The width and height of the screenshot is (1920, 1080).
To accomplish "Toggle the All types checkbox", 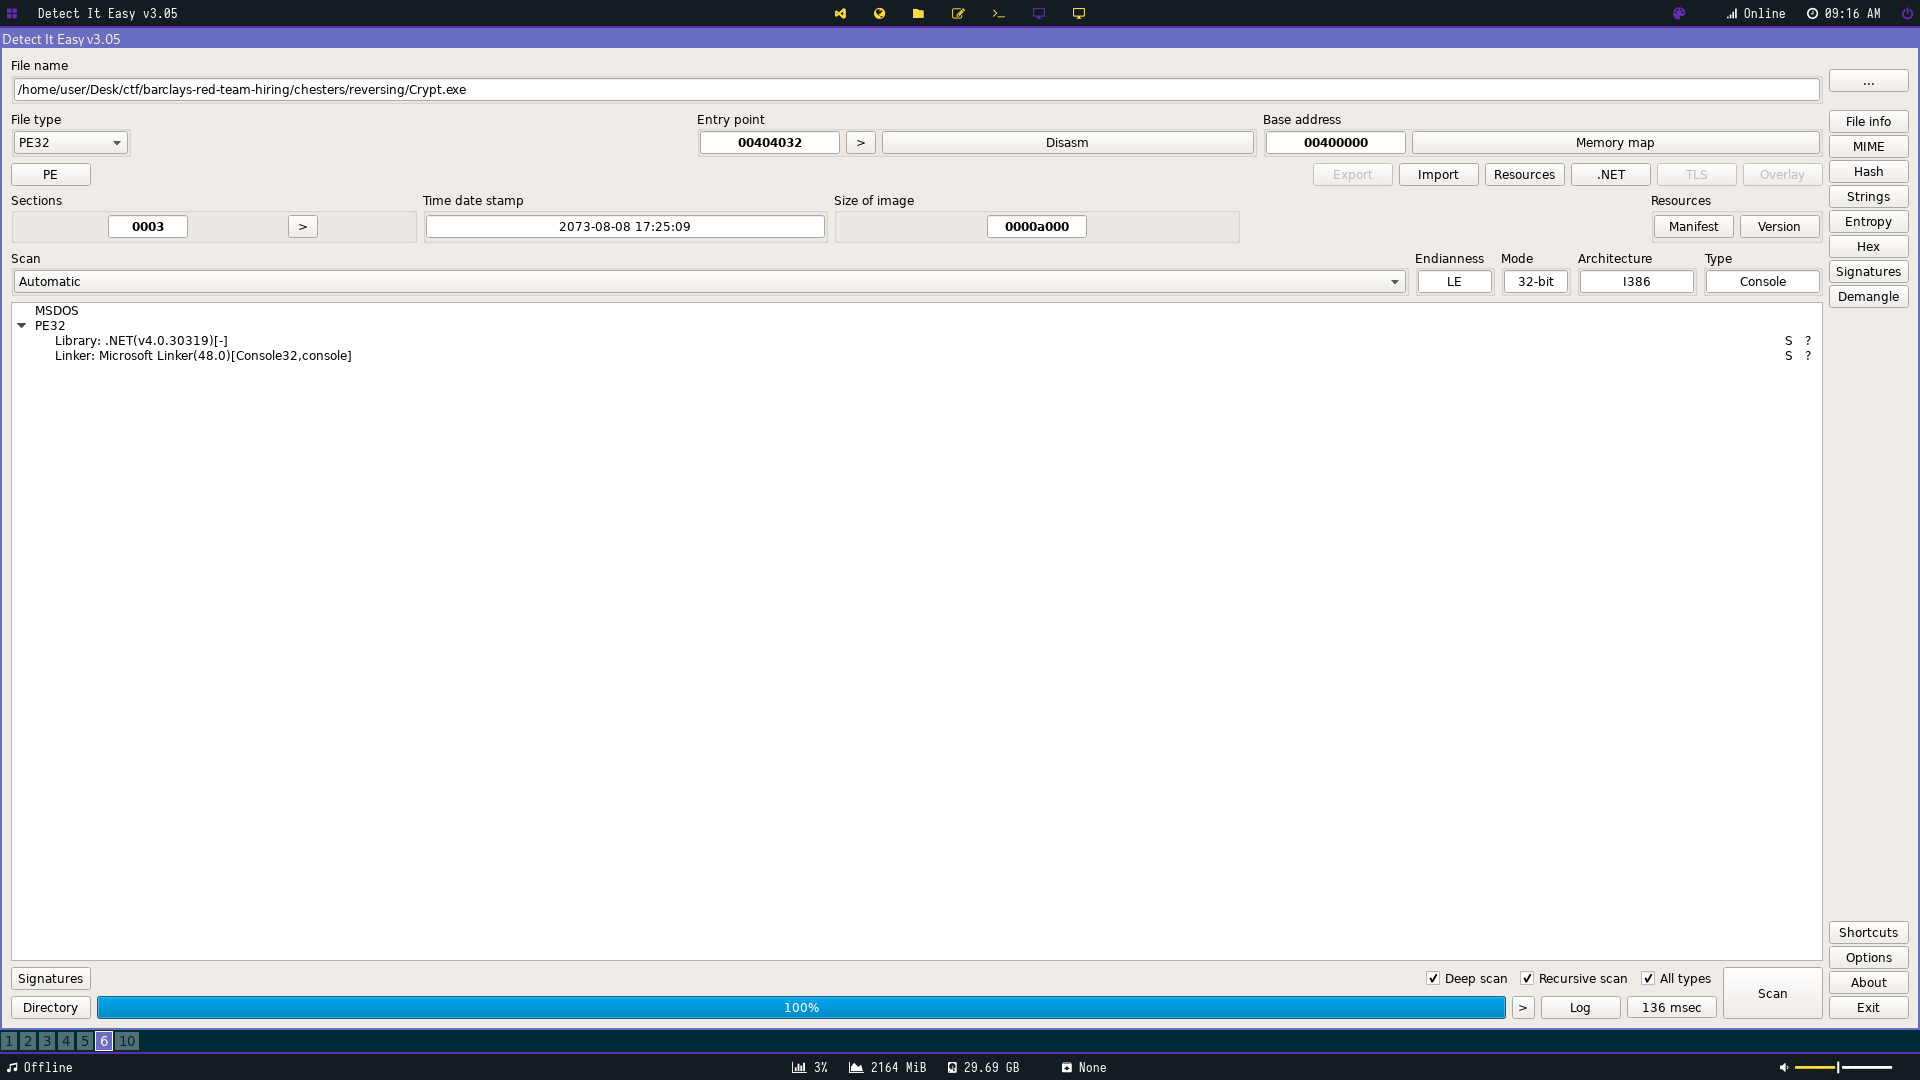I will (1648, 979).
